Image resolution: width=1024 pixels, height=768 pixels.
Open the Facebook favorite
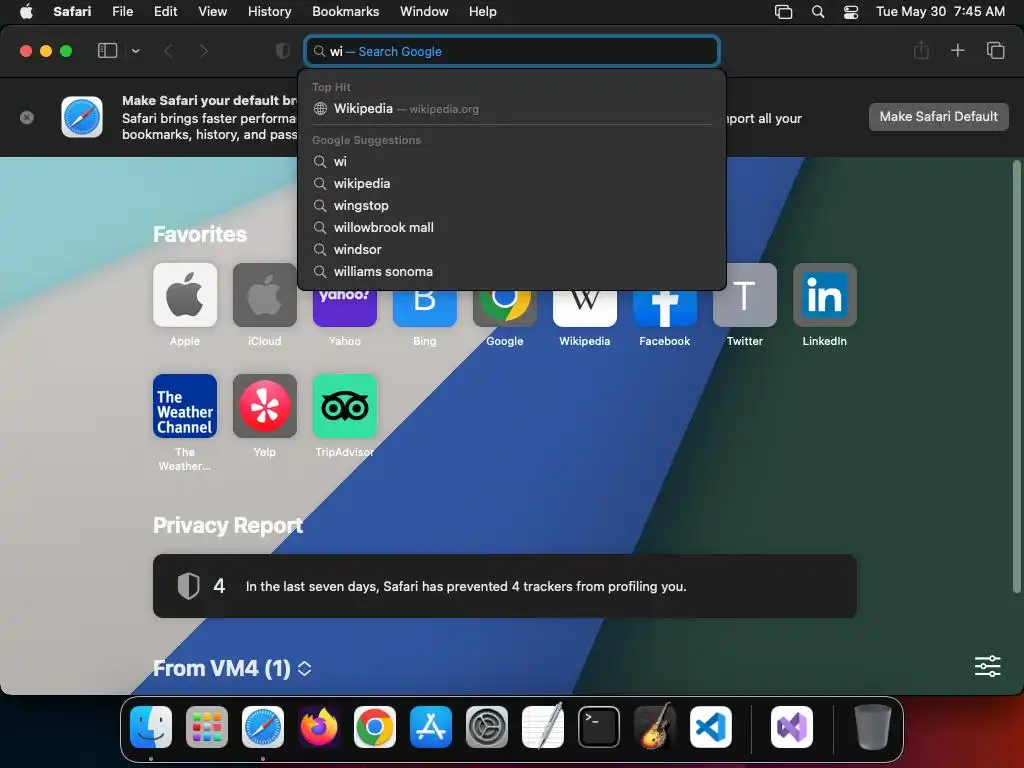(665, 308)
